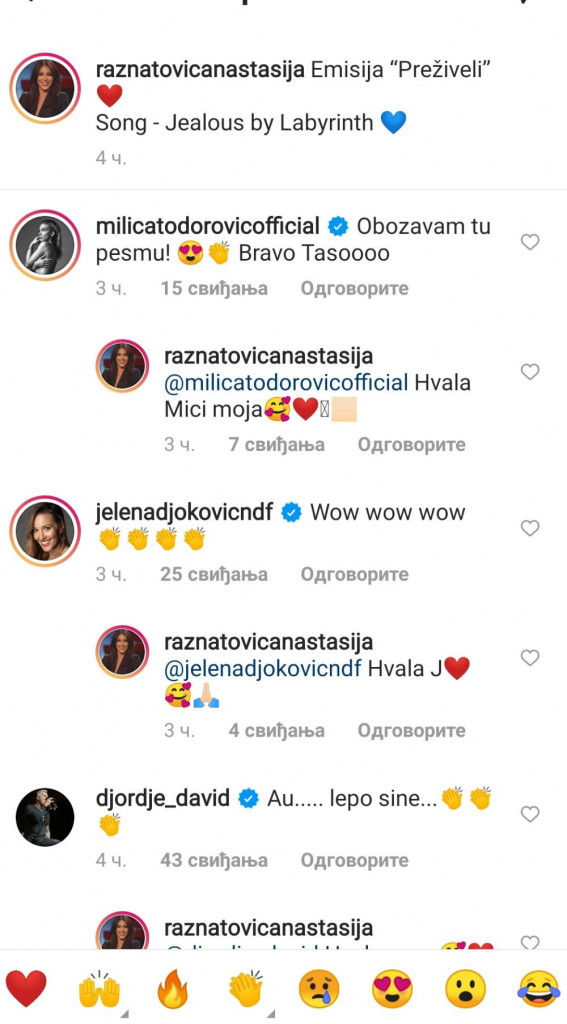567x1024 pixels.
Task: Open djordje_david's profile avatar
Action: pos(45,816)
